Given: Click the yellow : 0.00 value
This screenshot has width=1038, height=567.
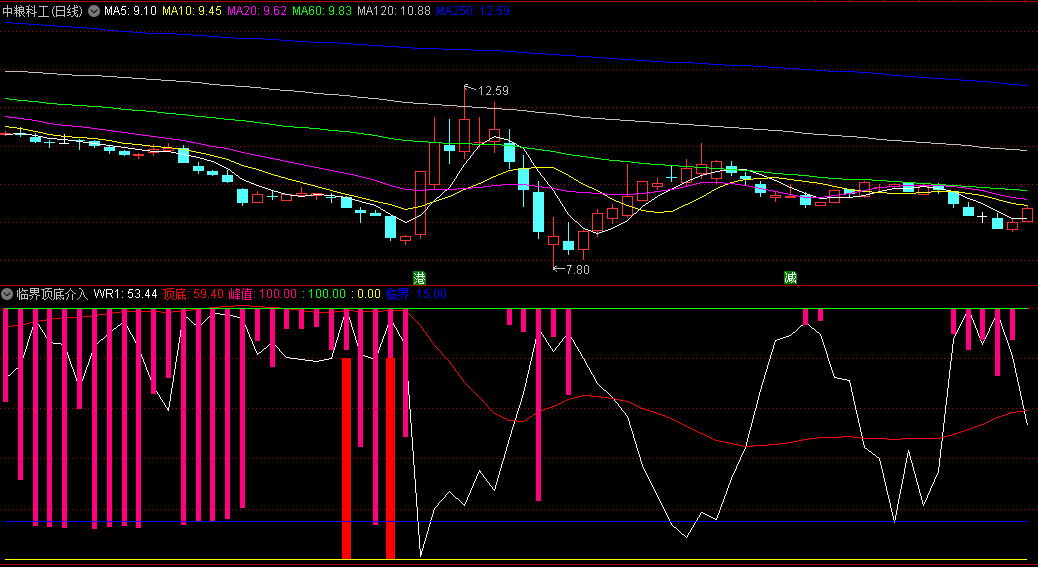Looking at the screenshot, I should 365,294.
